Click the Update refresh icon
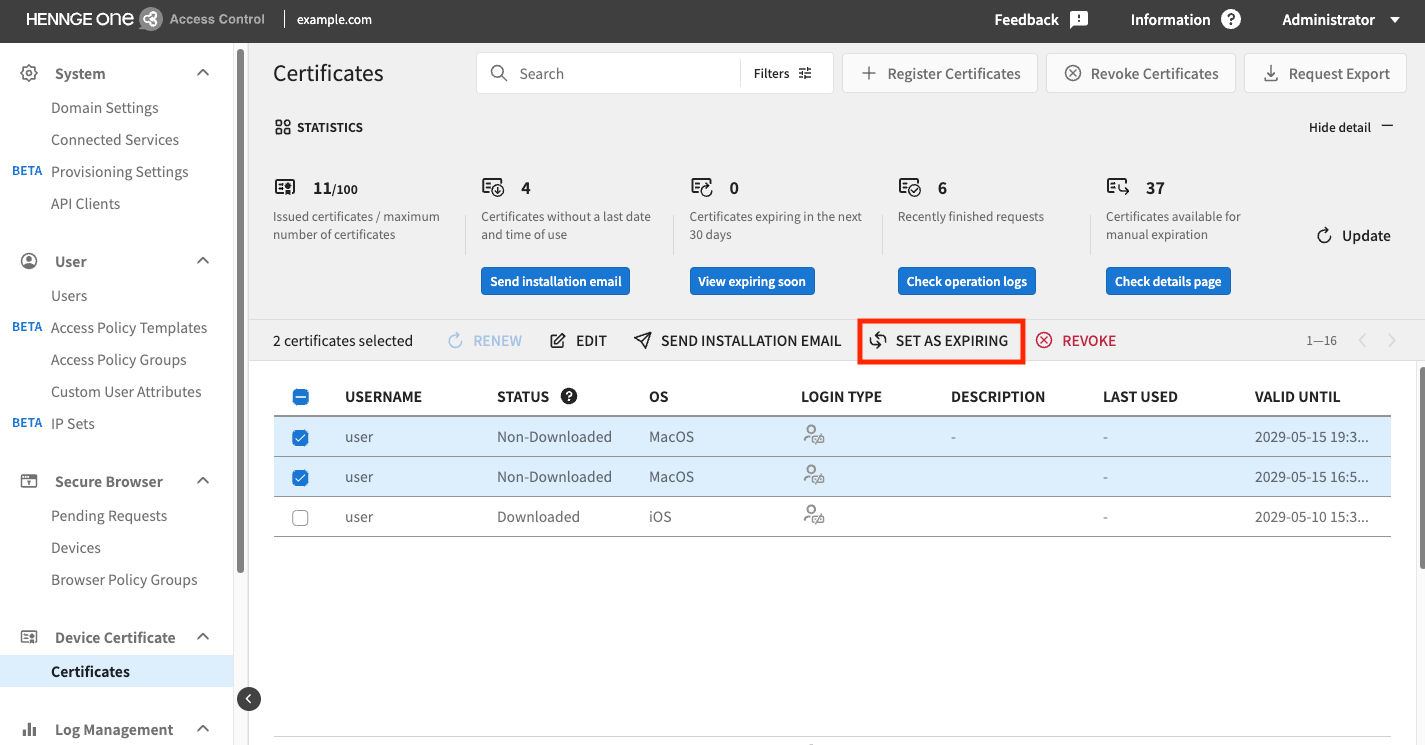 (1324, 236)
